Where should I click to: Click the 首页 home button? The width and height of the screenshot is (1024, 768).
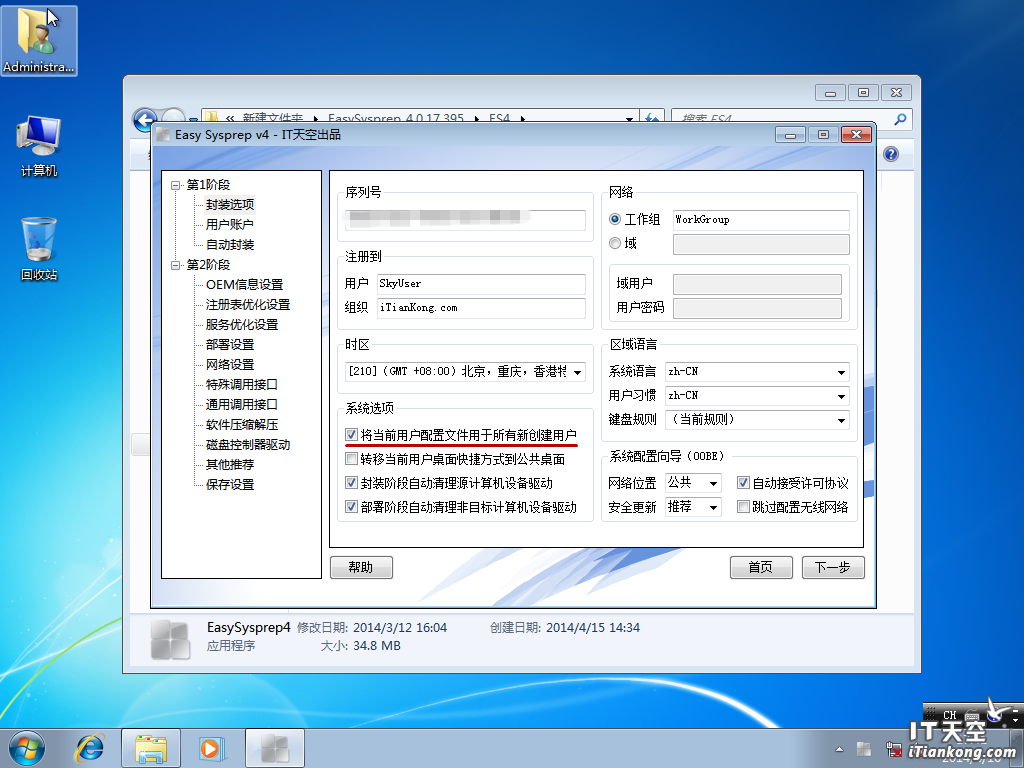click(761, 568)
